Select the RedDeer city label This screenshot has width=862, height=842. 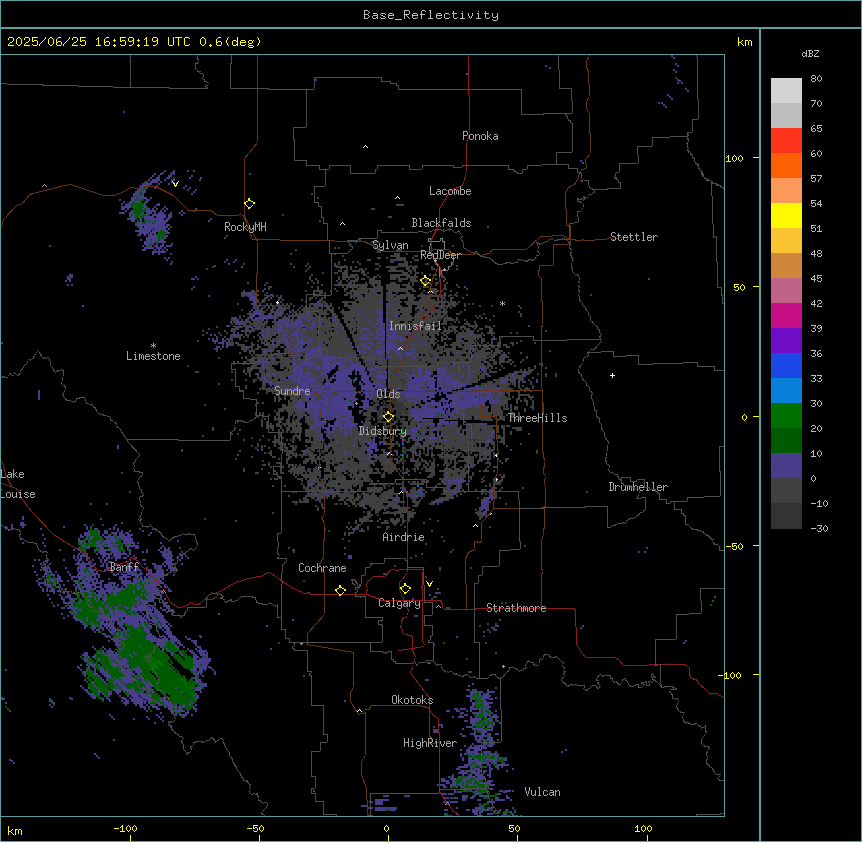(440, 255)
